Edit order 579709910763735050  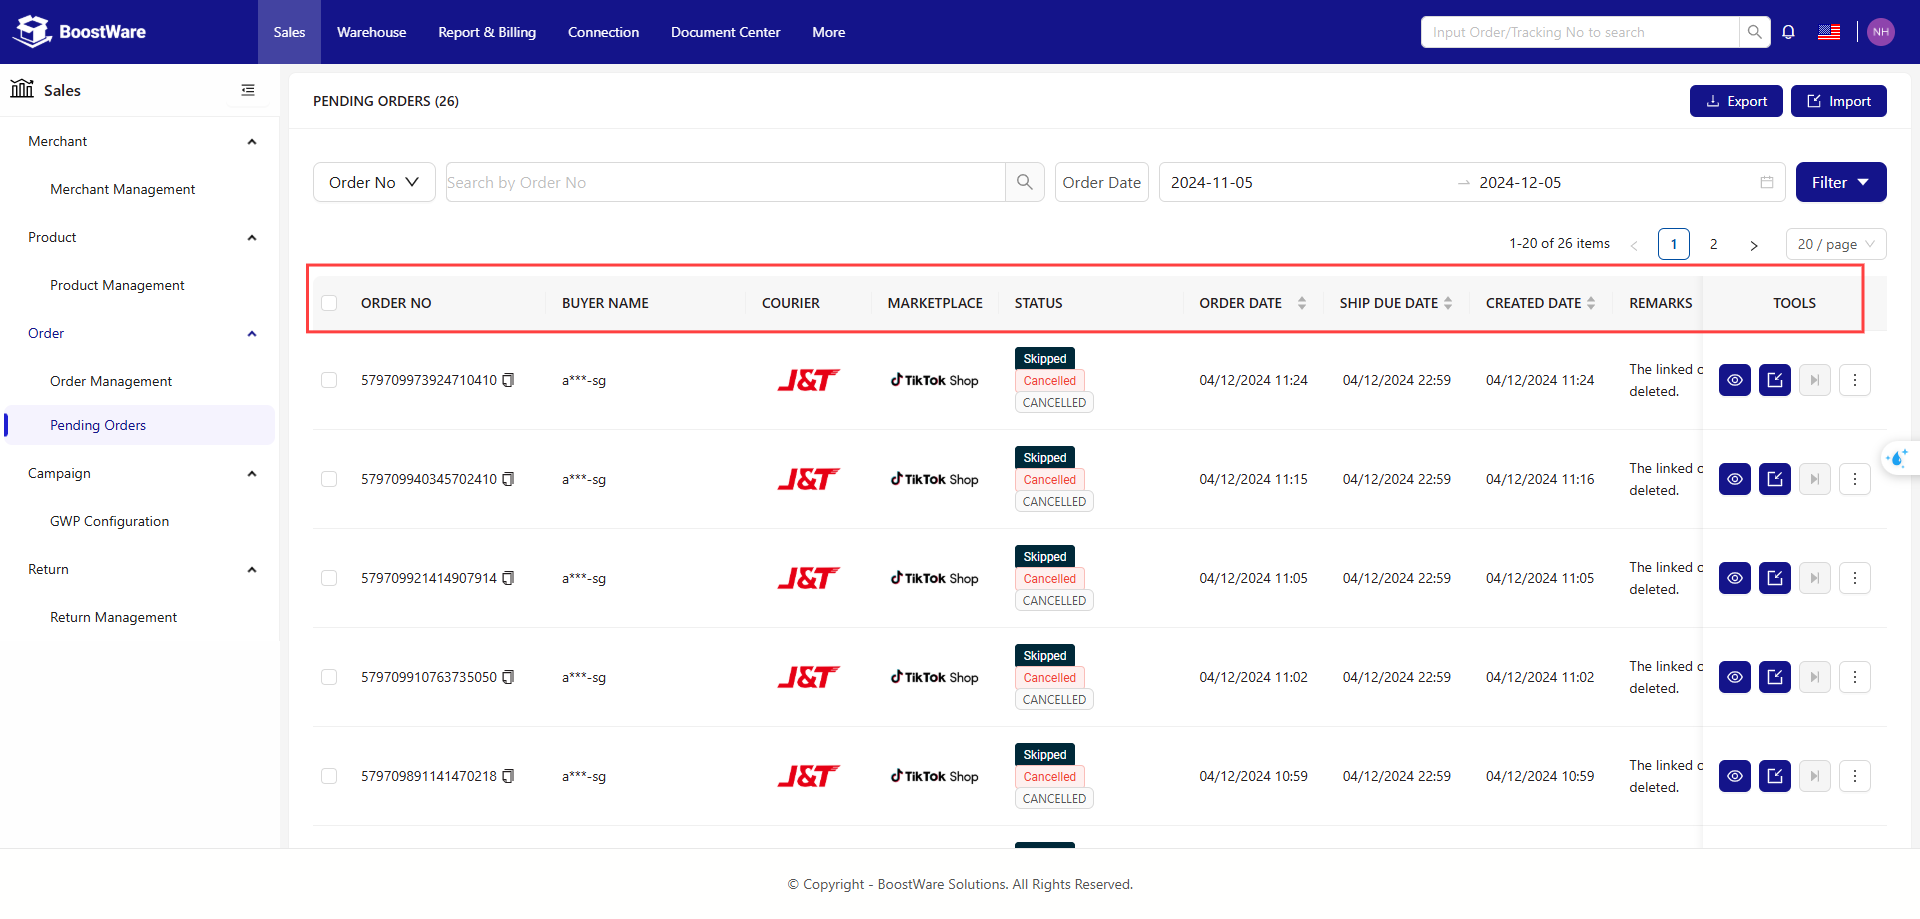1775,677
